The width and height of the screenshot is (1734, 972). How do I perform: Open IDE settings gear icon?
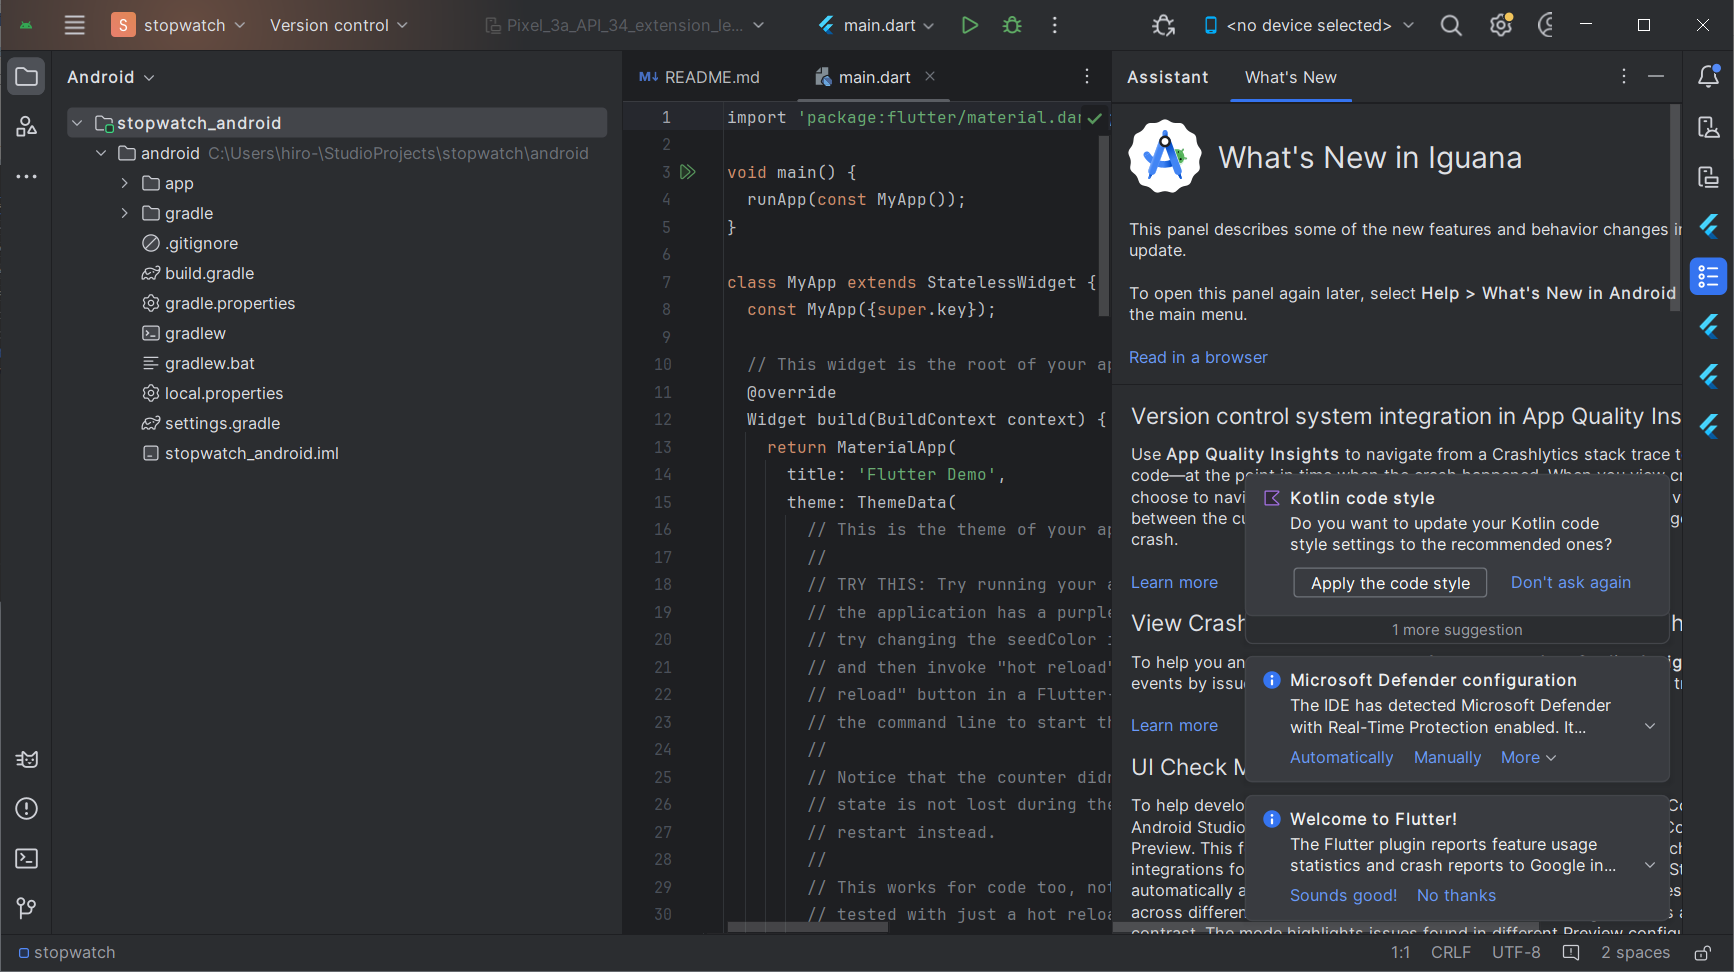coord(1500,25)
